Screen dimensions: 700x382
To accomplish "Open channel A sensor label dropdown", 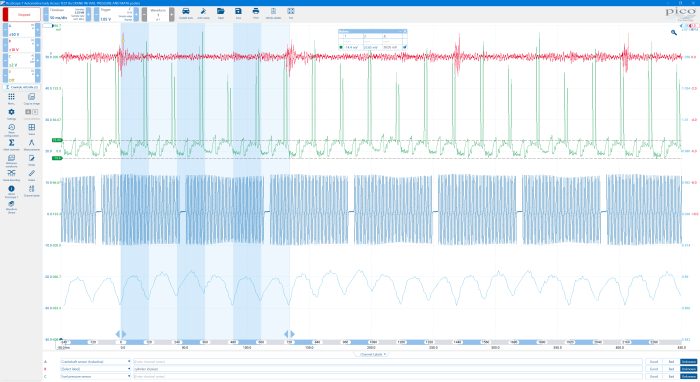I will [95, 362].
